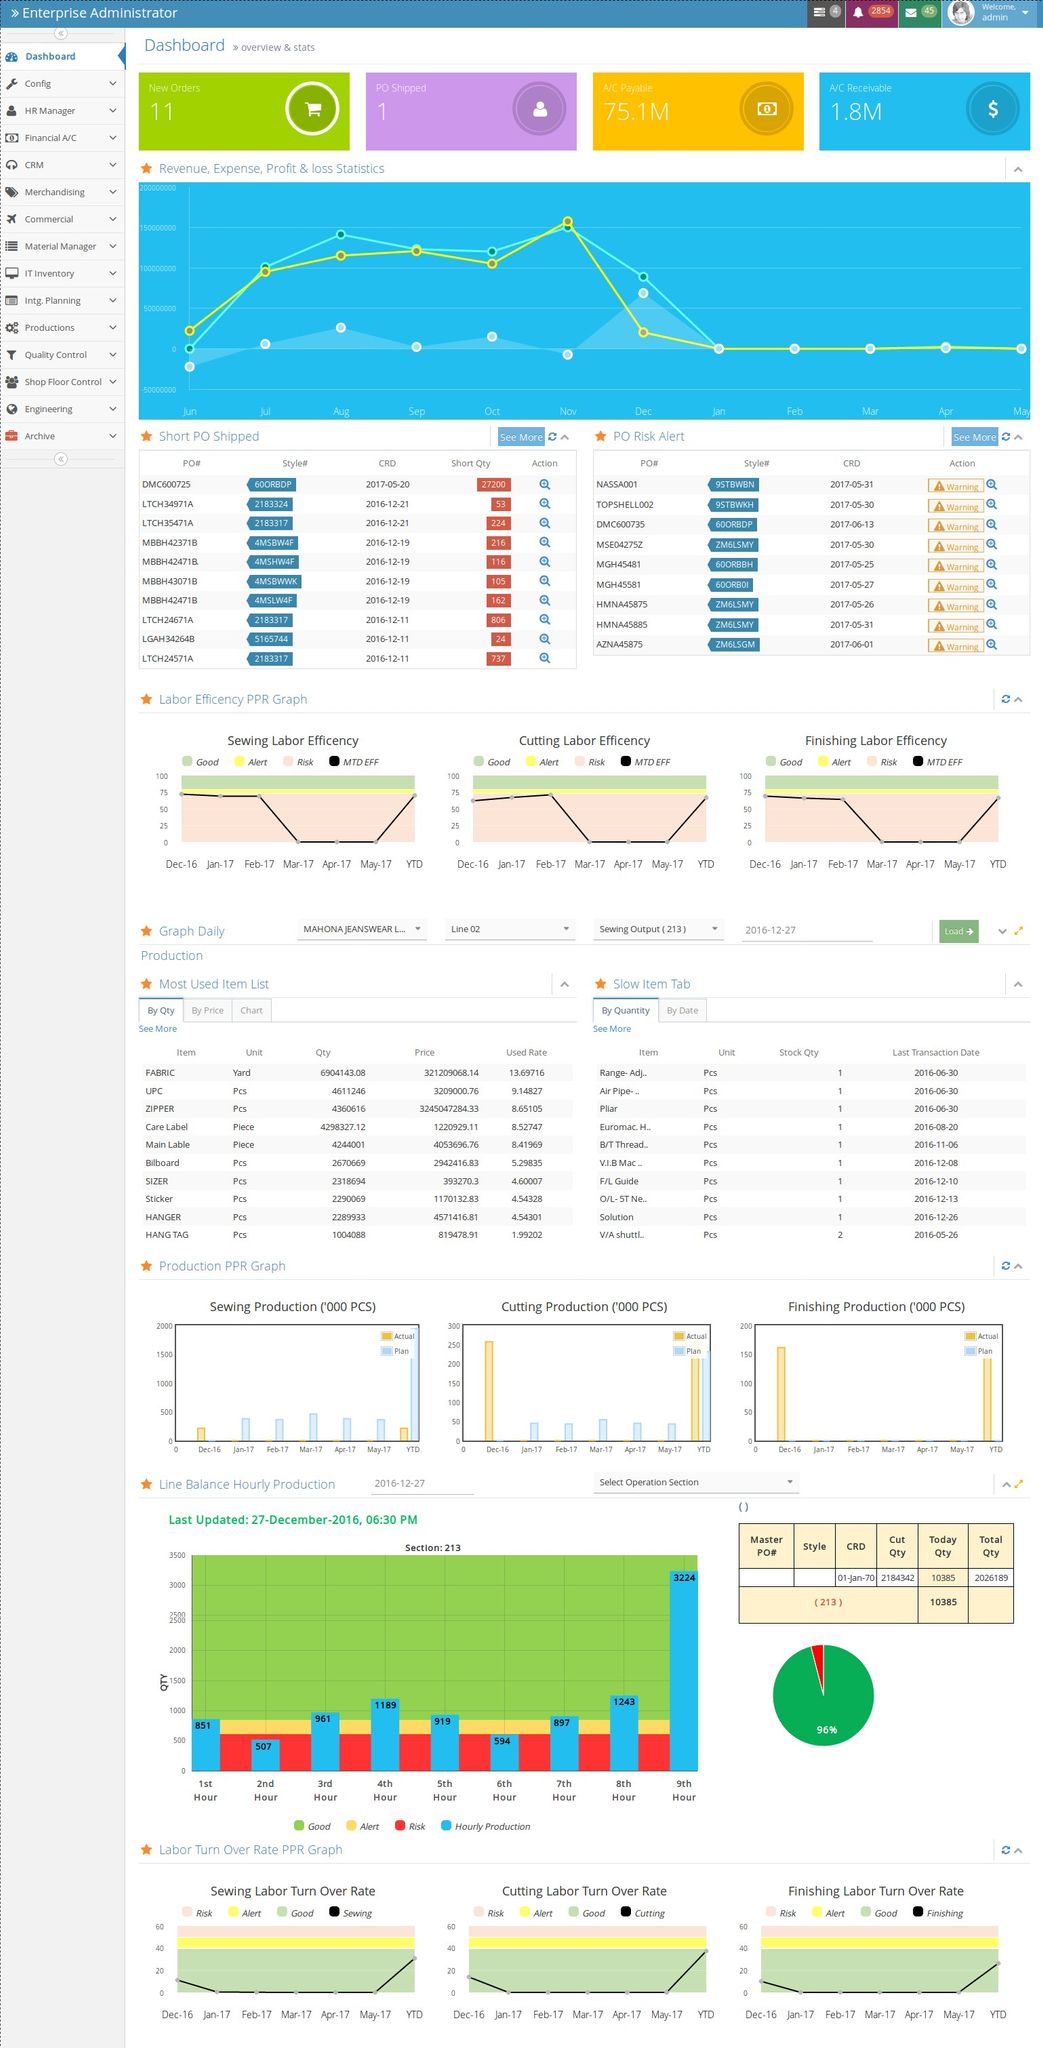Click See More in PO Risk Alert
This screenshot has width=1043, height=2048.
point(975,437)
